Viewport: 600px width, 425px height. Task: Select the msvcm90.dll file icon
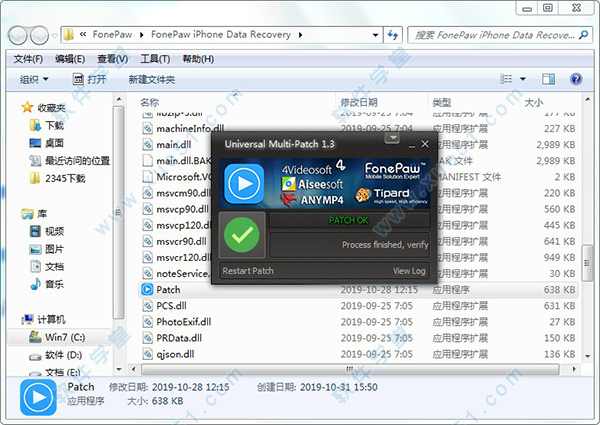(x=147, y=193)
